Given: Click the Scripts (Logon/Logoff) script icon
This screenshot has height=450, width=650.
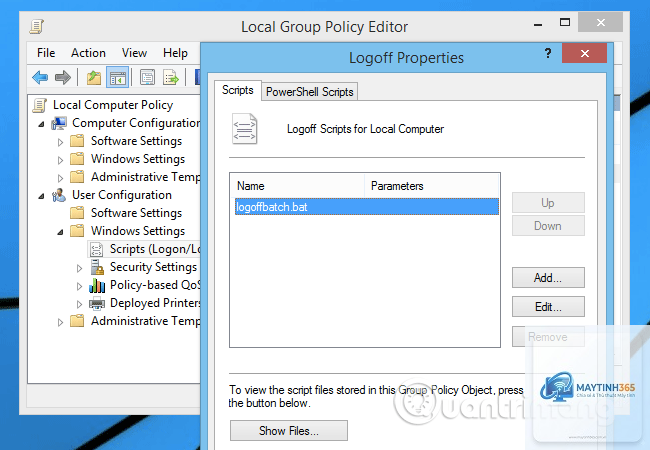Looking at the screenshot, I should pyautogui.click(x=97, y=249).
